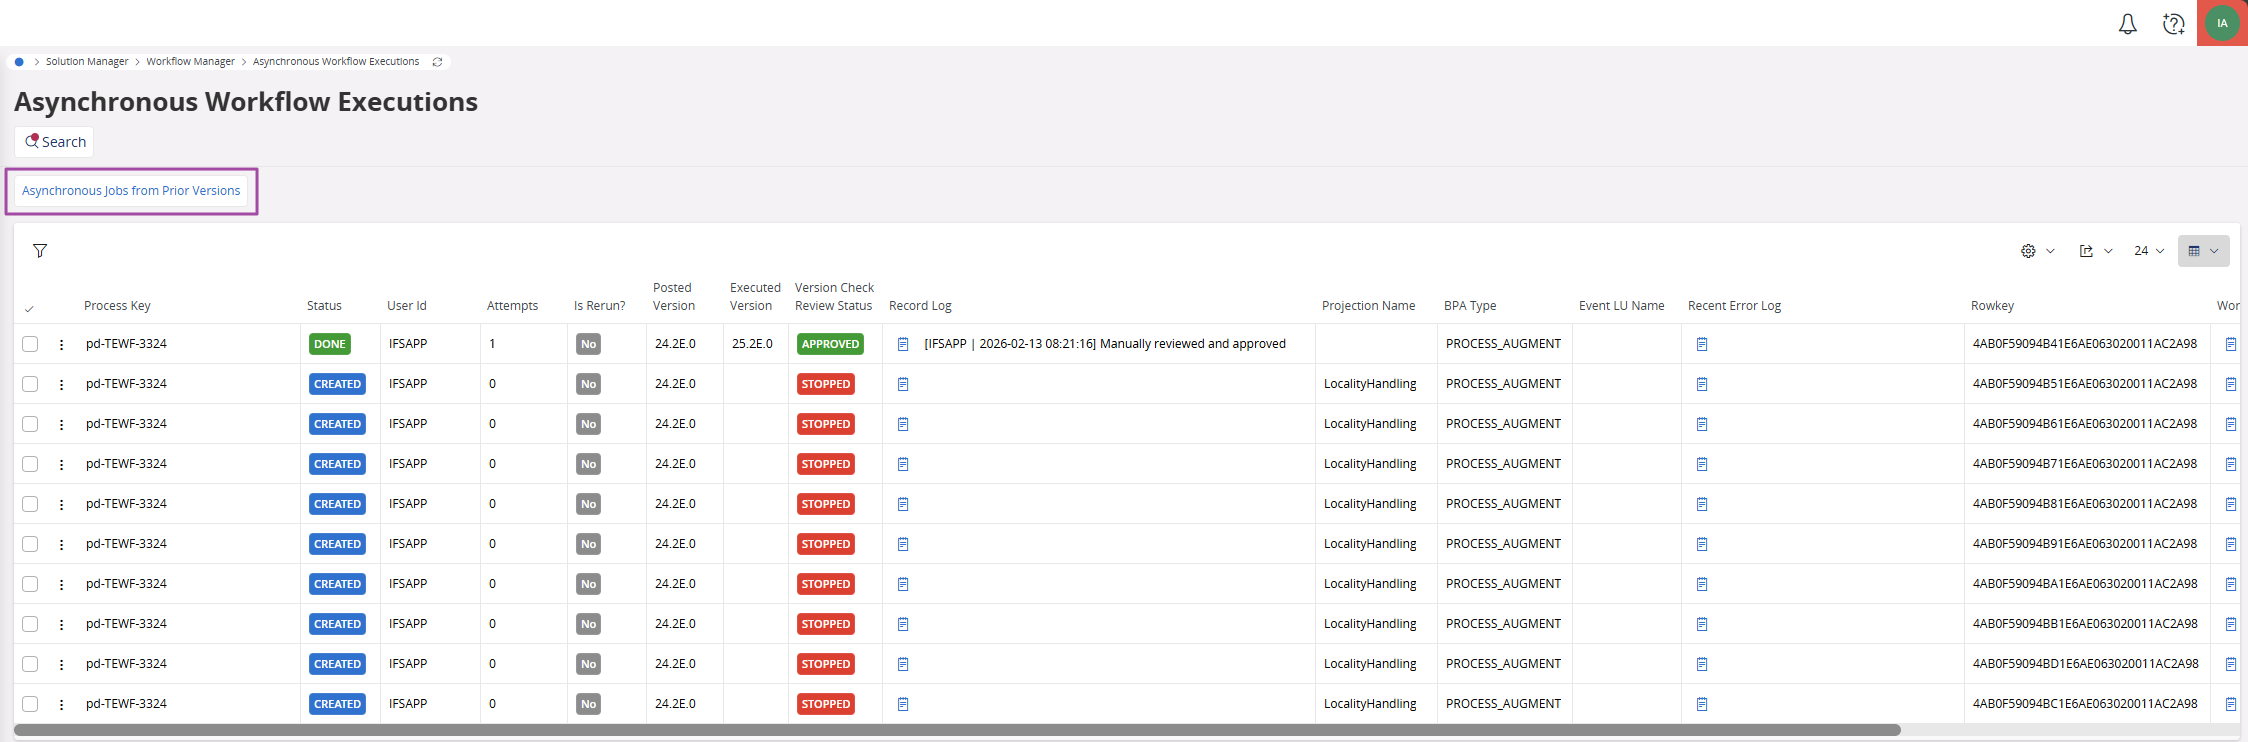Tick the checkbox for Rowkey containing B61E6
The height and width of the screenshot is (742, 2248).
30,424
